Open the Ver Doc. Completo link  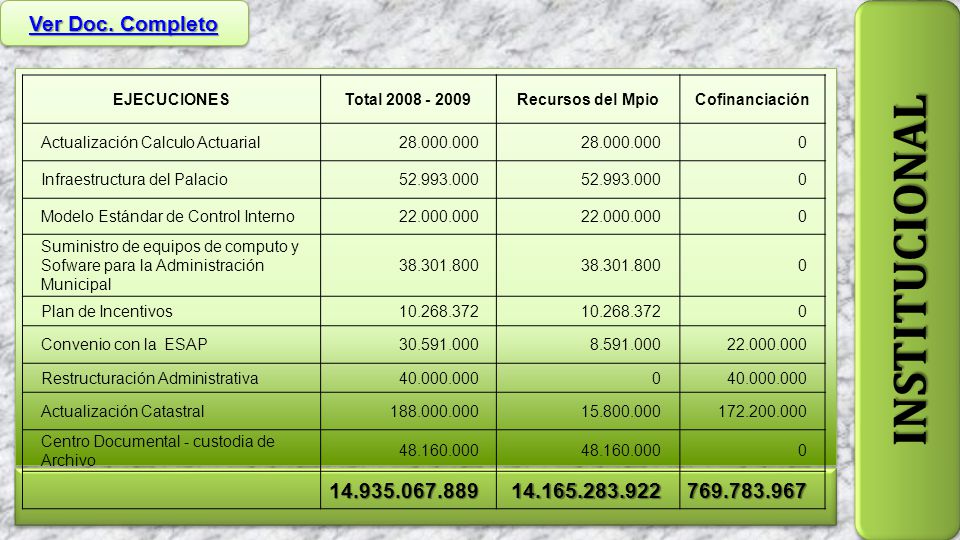pyautogui.click(x=124, y=24)
